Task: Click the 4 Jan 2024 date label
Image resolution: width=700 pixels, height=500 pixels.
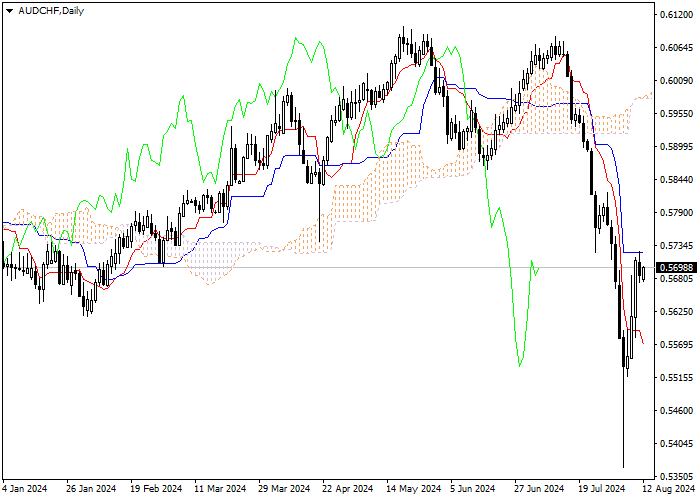Action: tap(25, 489)
